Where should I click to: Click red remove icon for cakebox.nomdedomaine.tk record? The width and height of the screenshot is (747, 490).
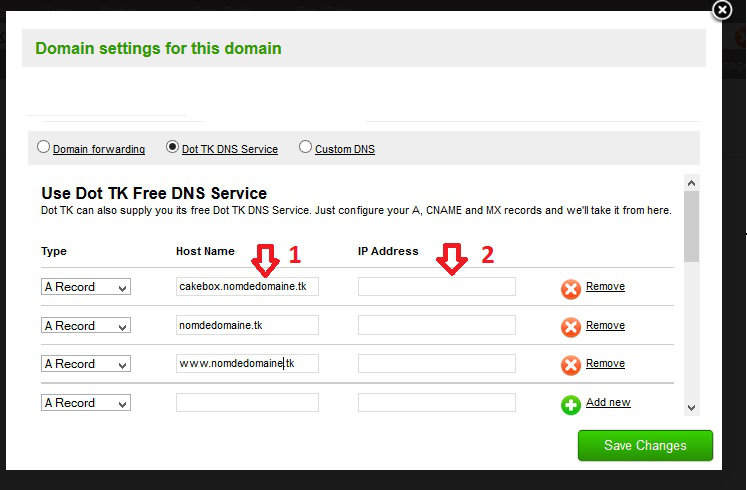[570, 289]
